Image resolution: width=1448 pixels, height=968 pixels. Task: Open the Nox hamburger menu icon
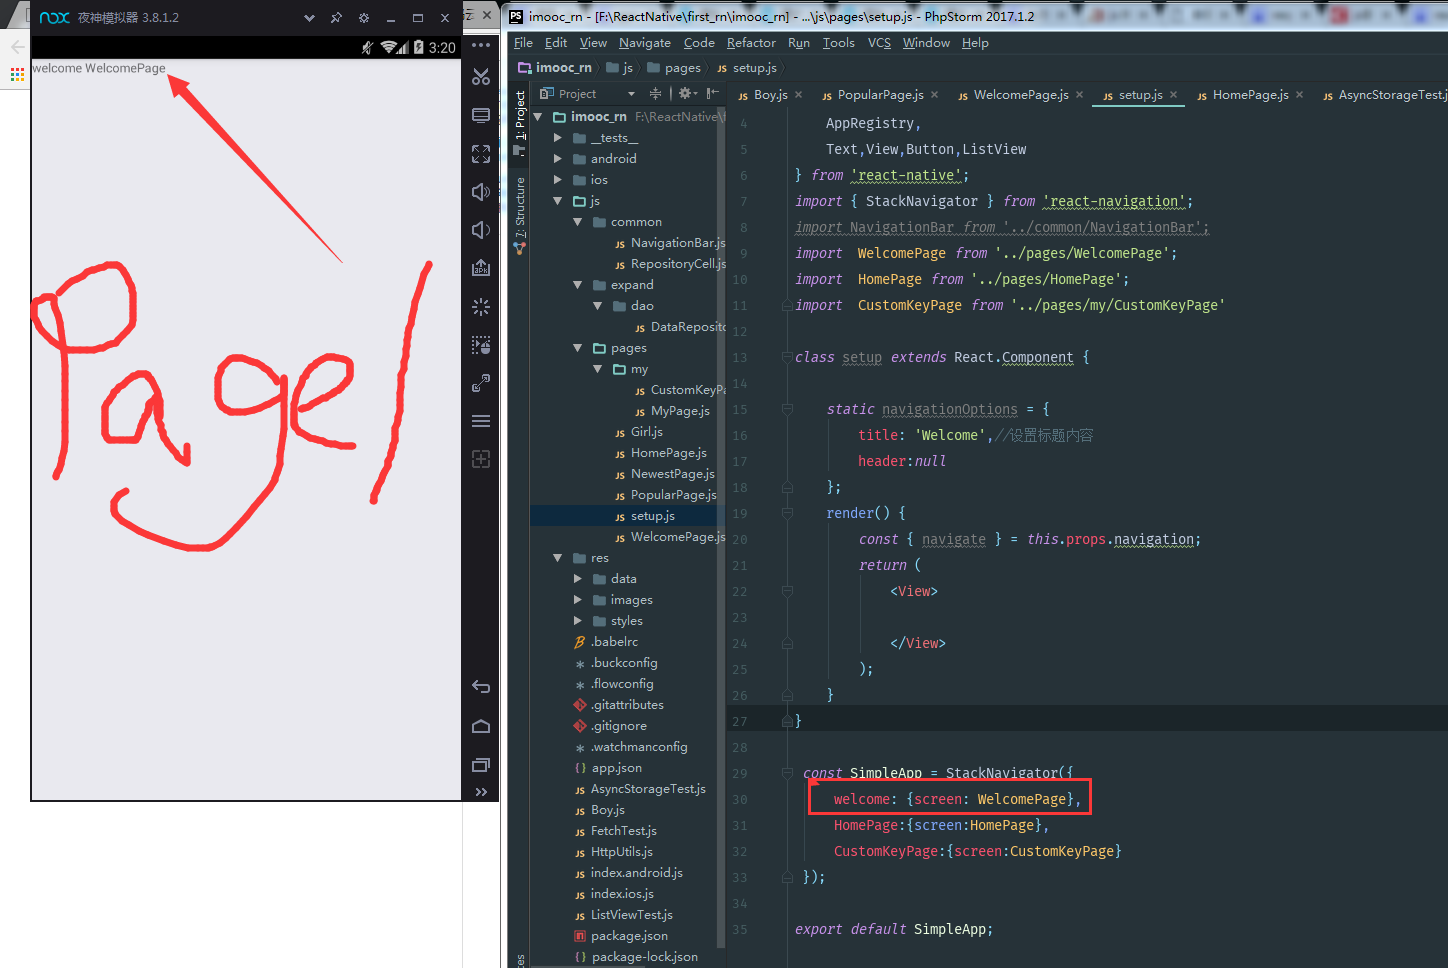(x=481, y=421)
